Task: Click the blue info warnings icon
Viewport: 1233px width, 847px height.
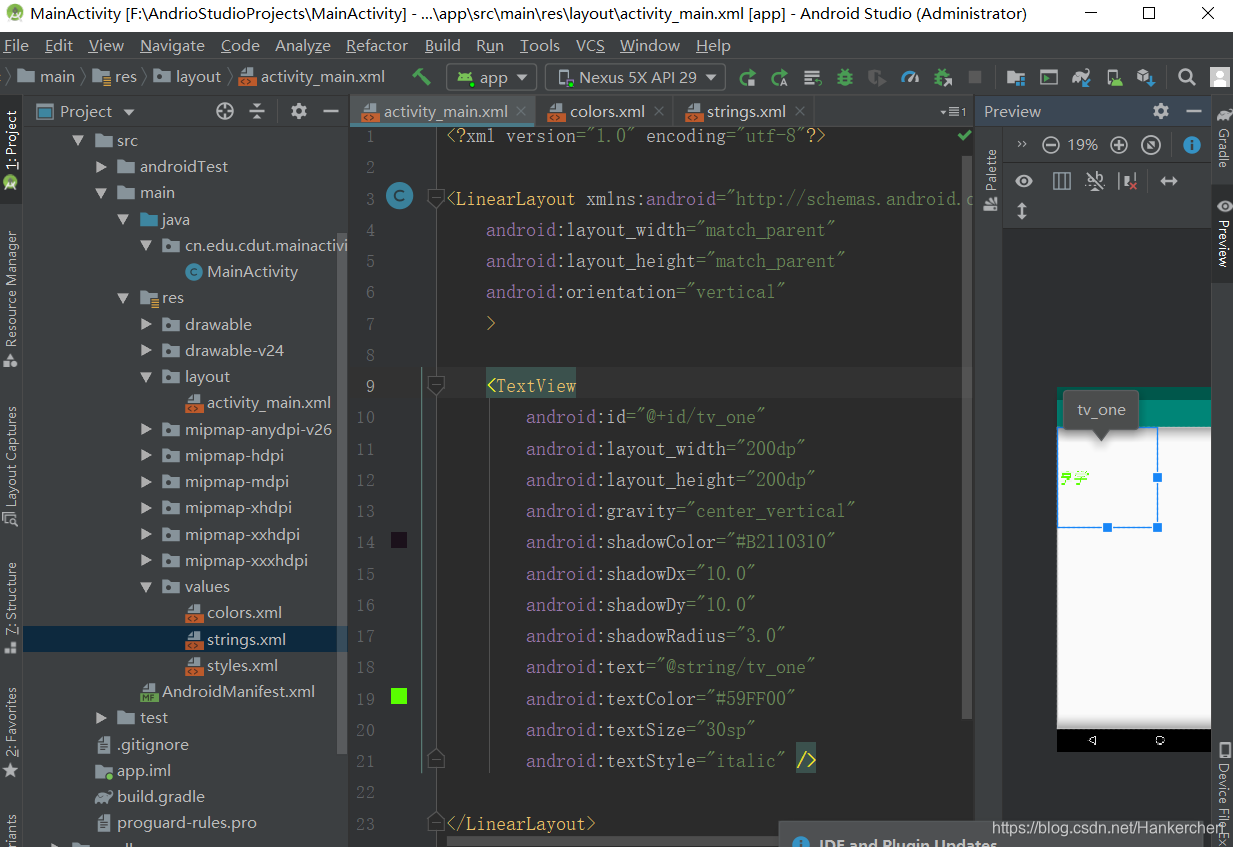Action: [1192, 145]
